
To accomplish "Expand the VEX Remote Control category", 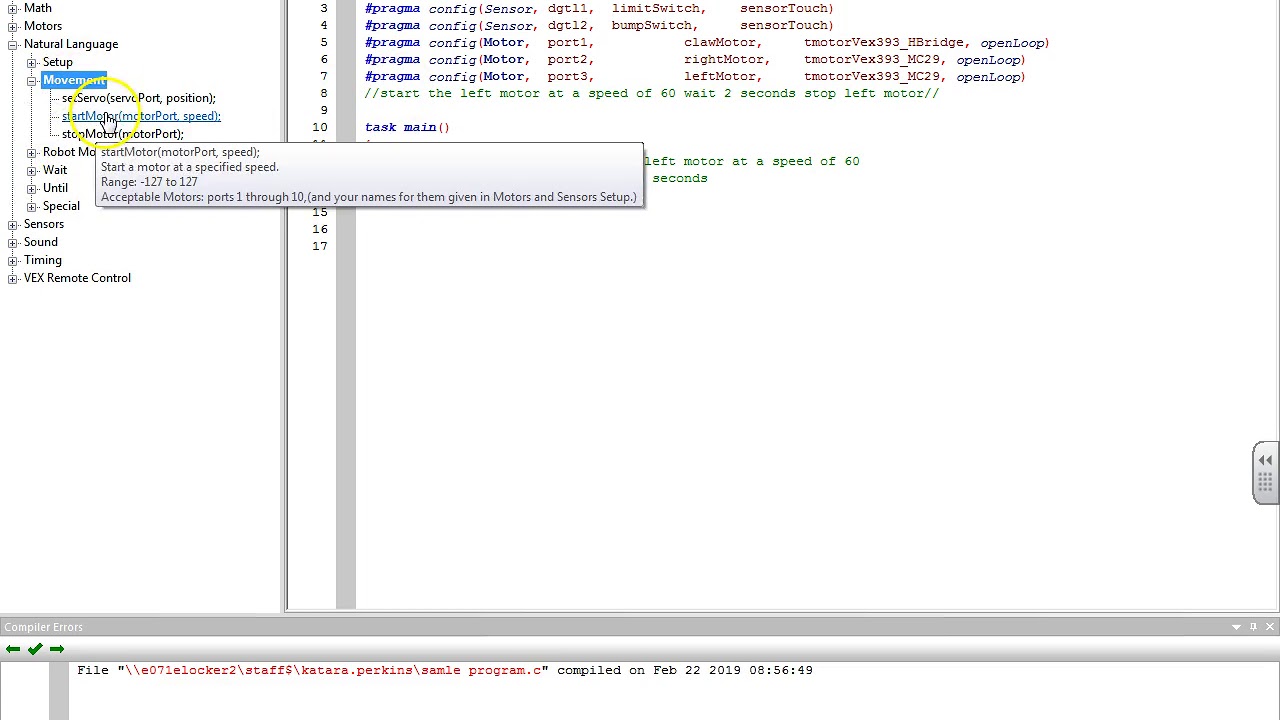I will [13, 278].
